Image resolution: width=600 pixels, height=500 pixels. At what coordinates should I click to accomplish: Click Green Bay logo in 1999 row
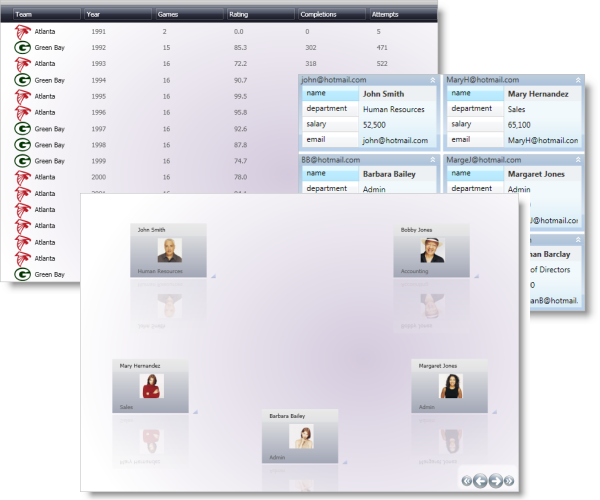[22, 161]
